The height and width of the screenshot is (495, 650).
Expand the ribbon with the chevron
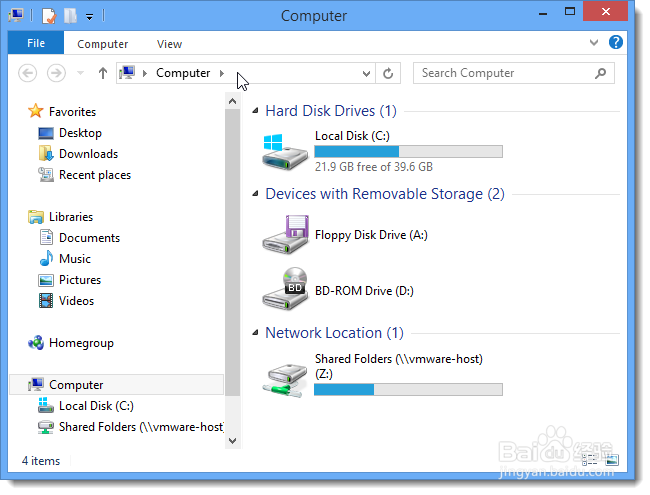click(x=594, y=42)
